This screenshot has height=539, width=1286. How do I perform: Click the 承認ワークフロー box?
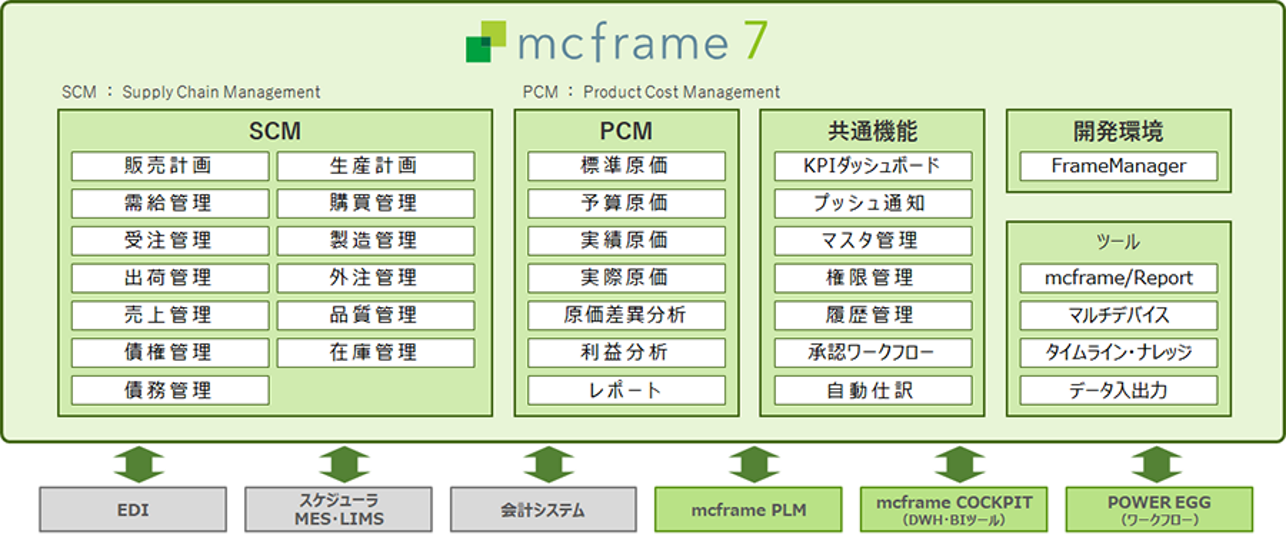point(872,352)
